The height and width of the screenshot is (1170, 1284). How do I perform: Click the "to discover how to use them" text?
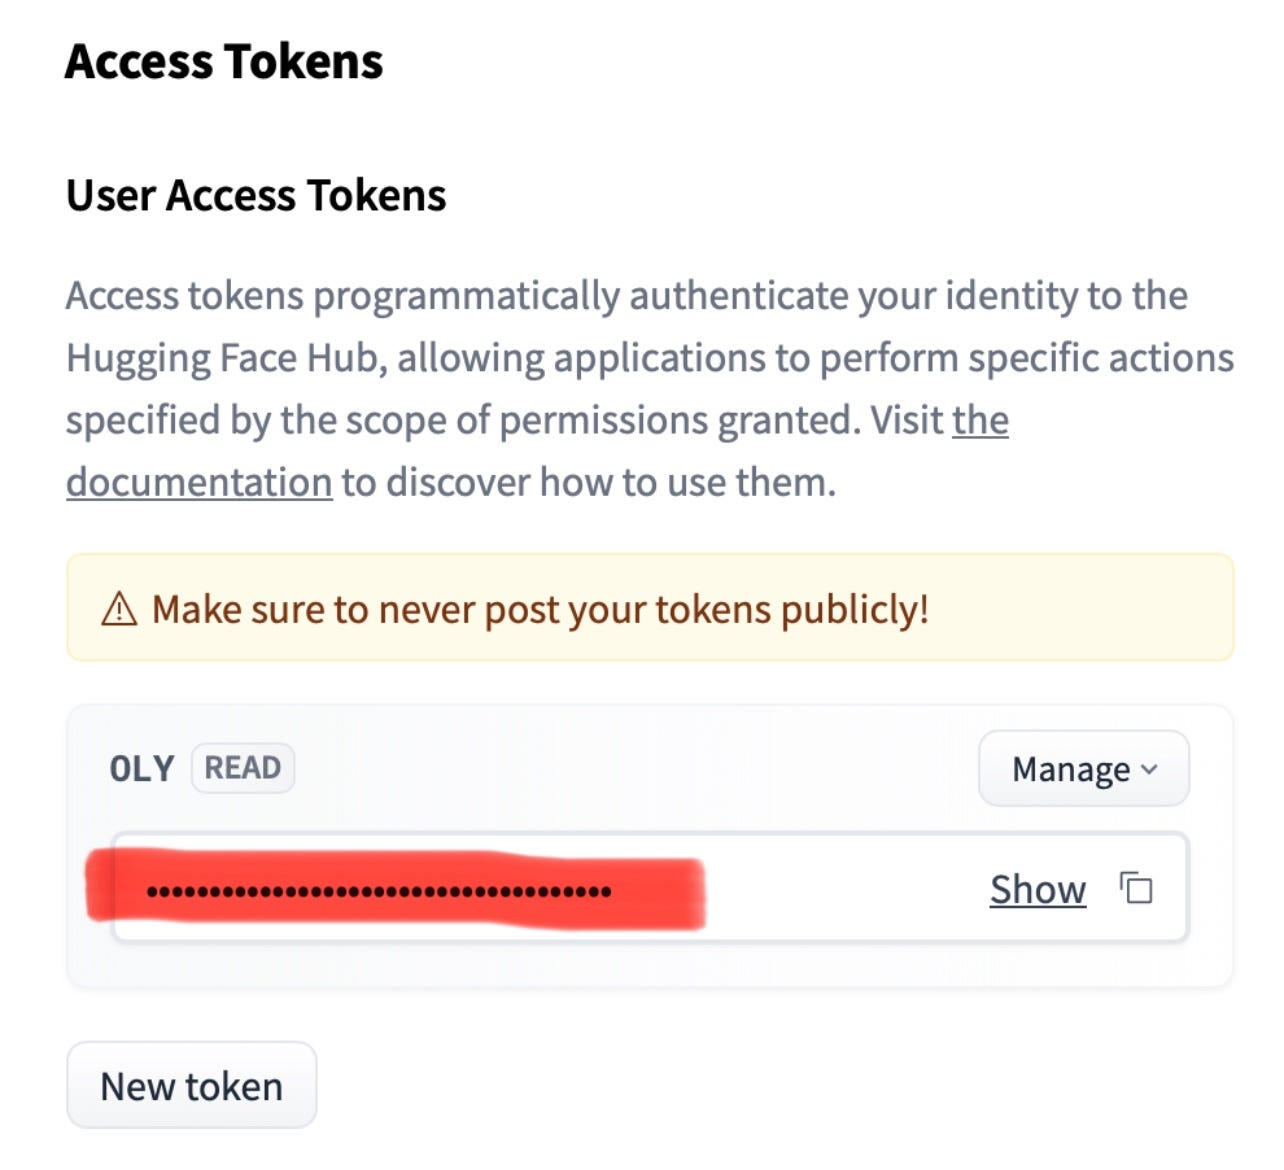point(588,482)
